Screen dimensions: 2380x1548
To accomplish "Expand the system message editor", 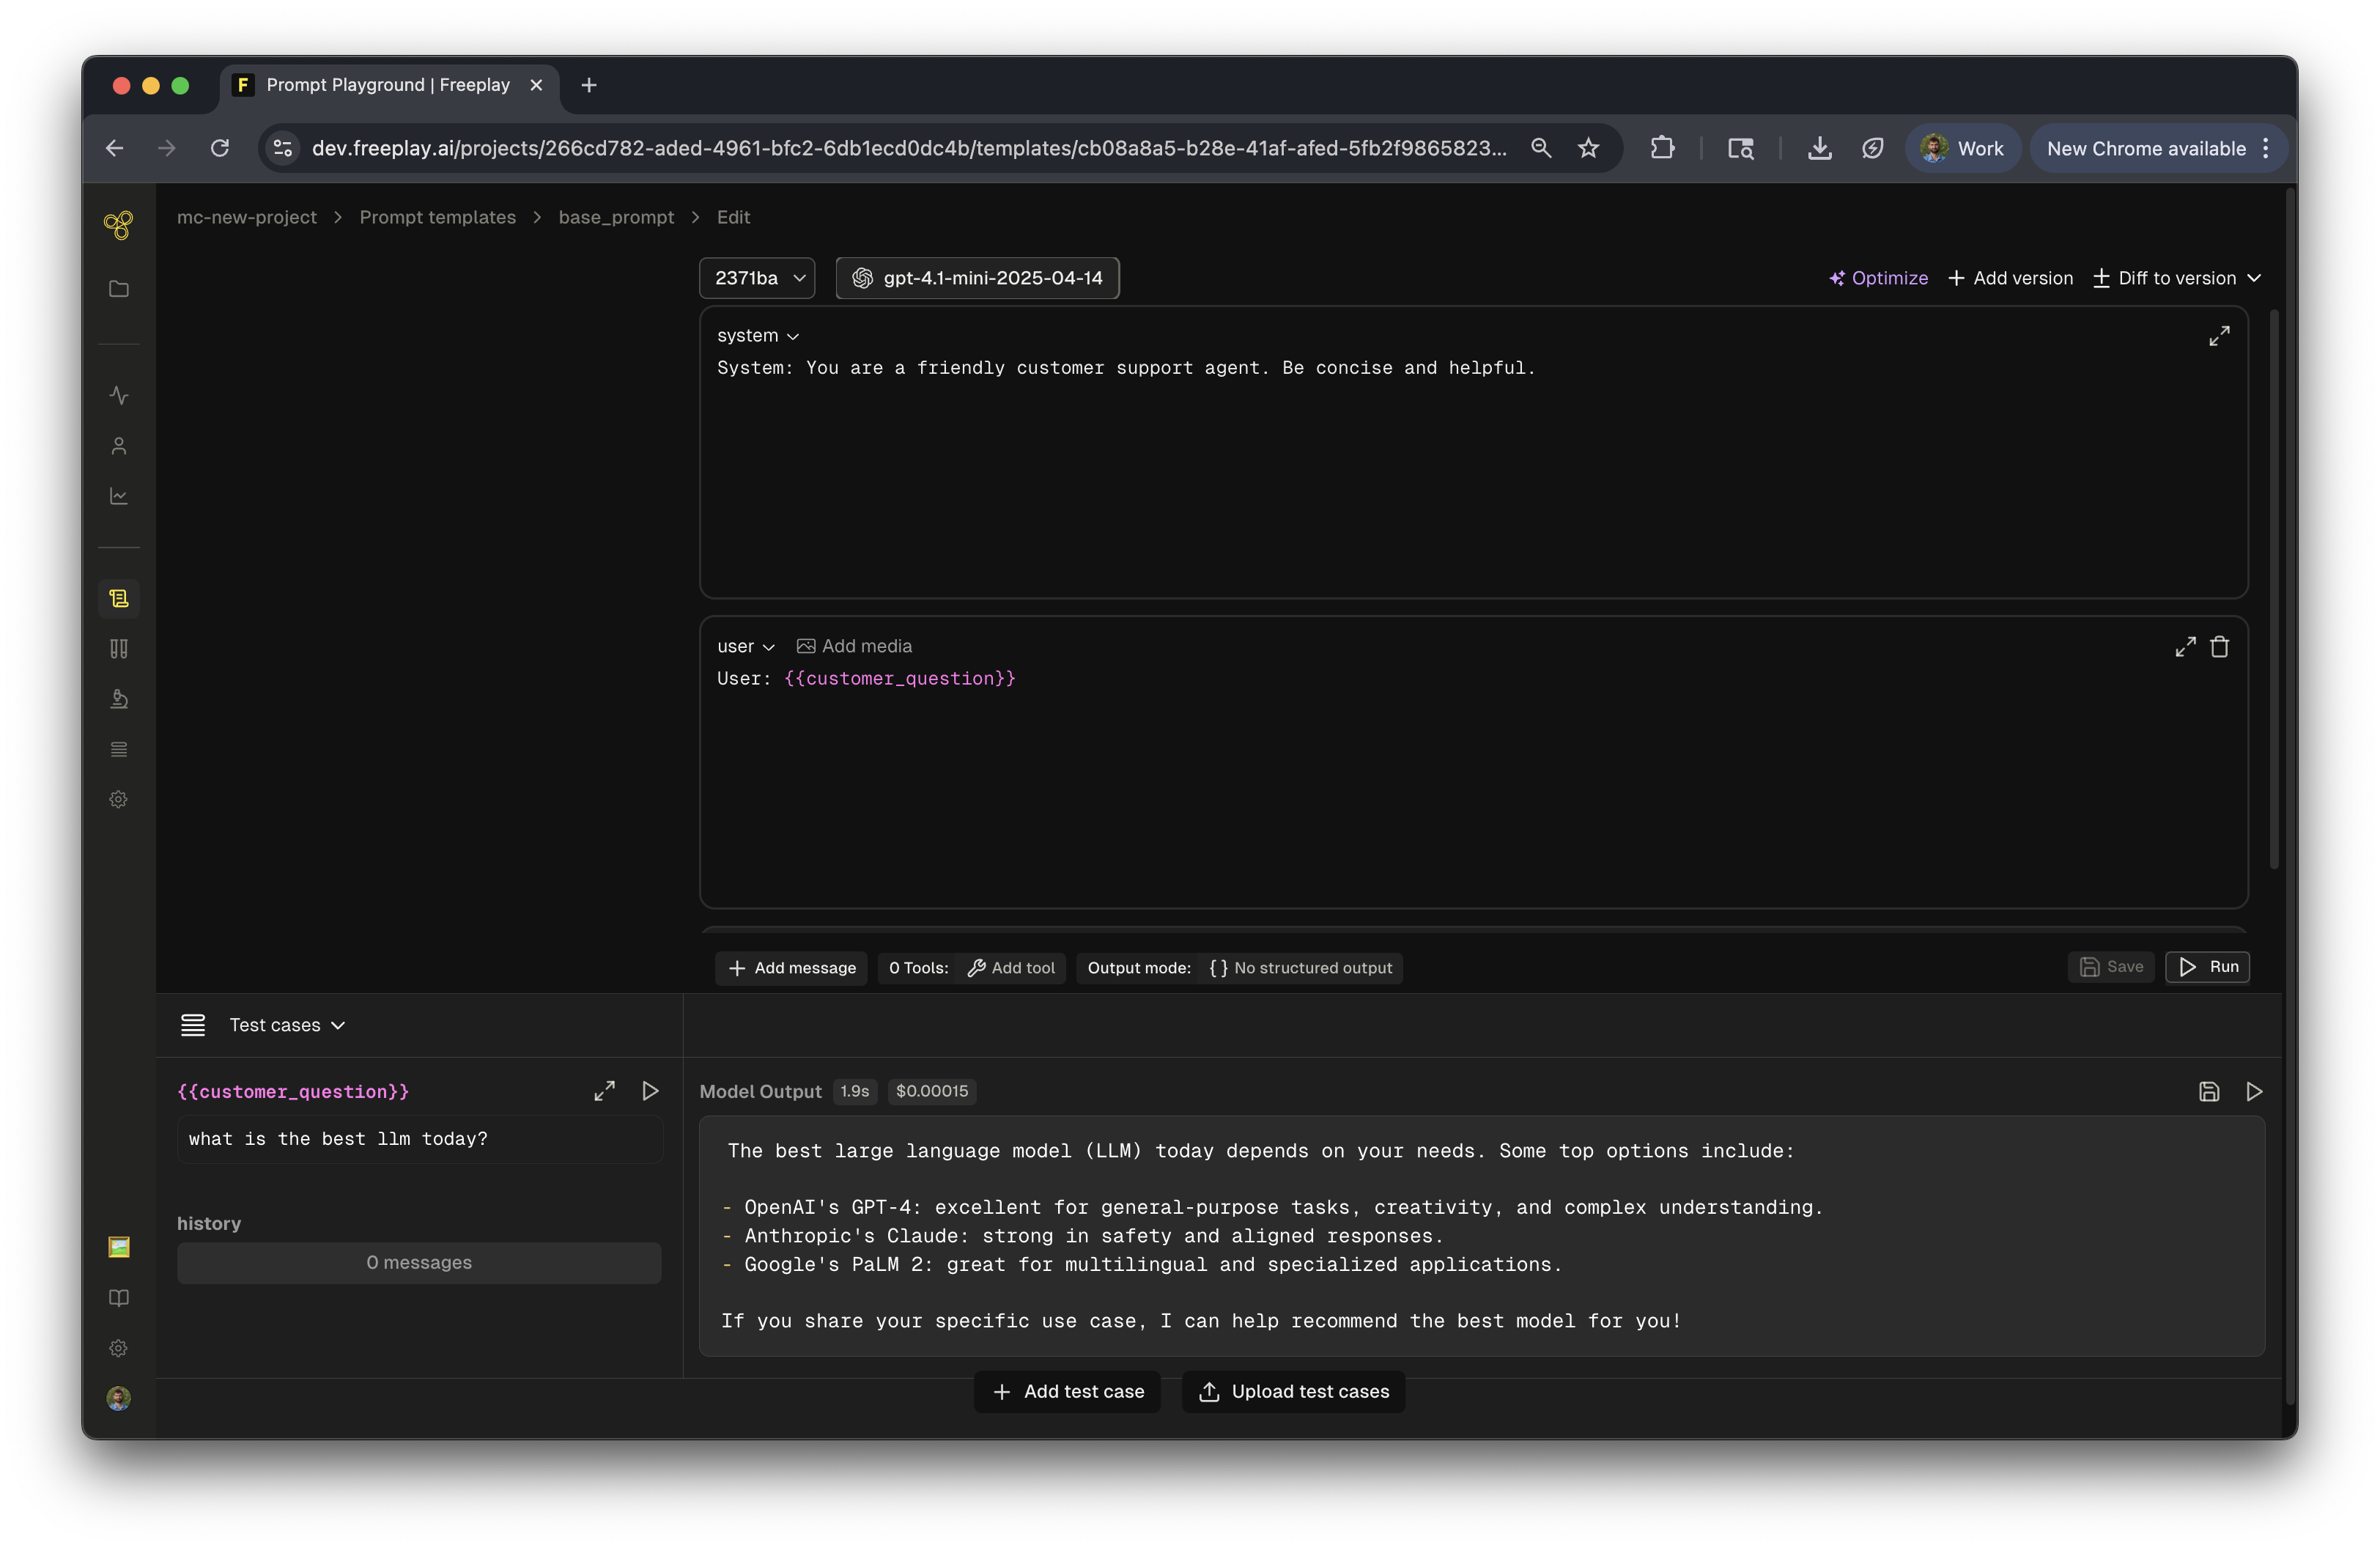I will pos(2219,336).
